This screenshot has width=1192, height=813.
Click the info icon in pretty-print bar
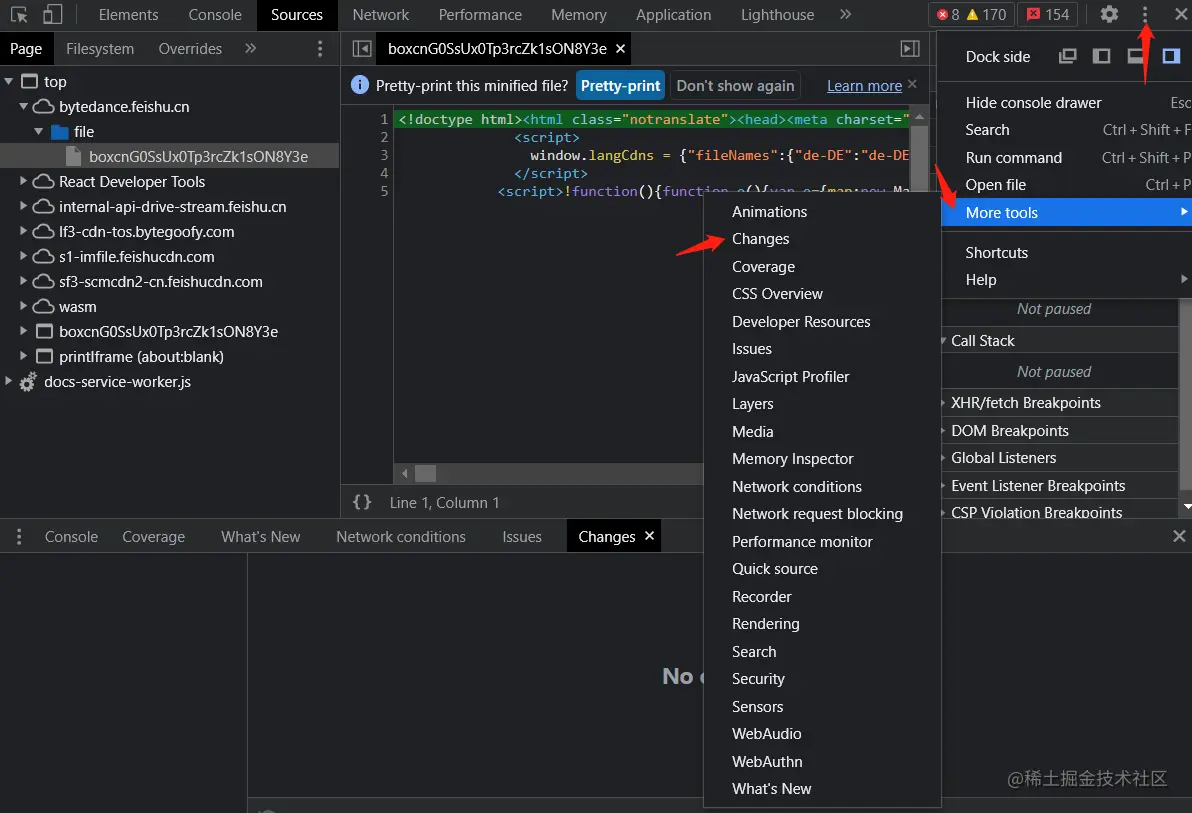[360, 85]
